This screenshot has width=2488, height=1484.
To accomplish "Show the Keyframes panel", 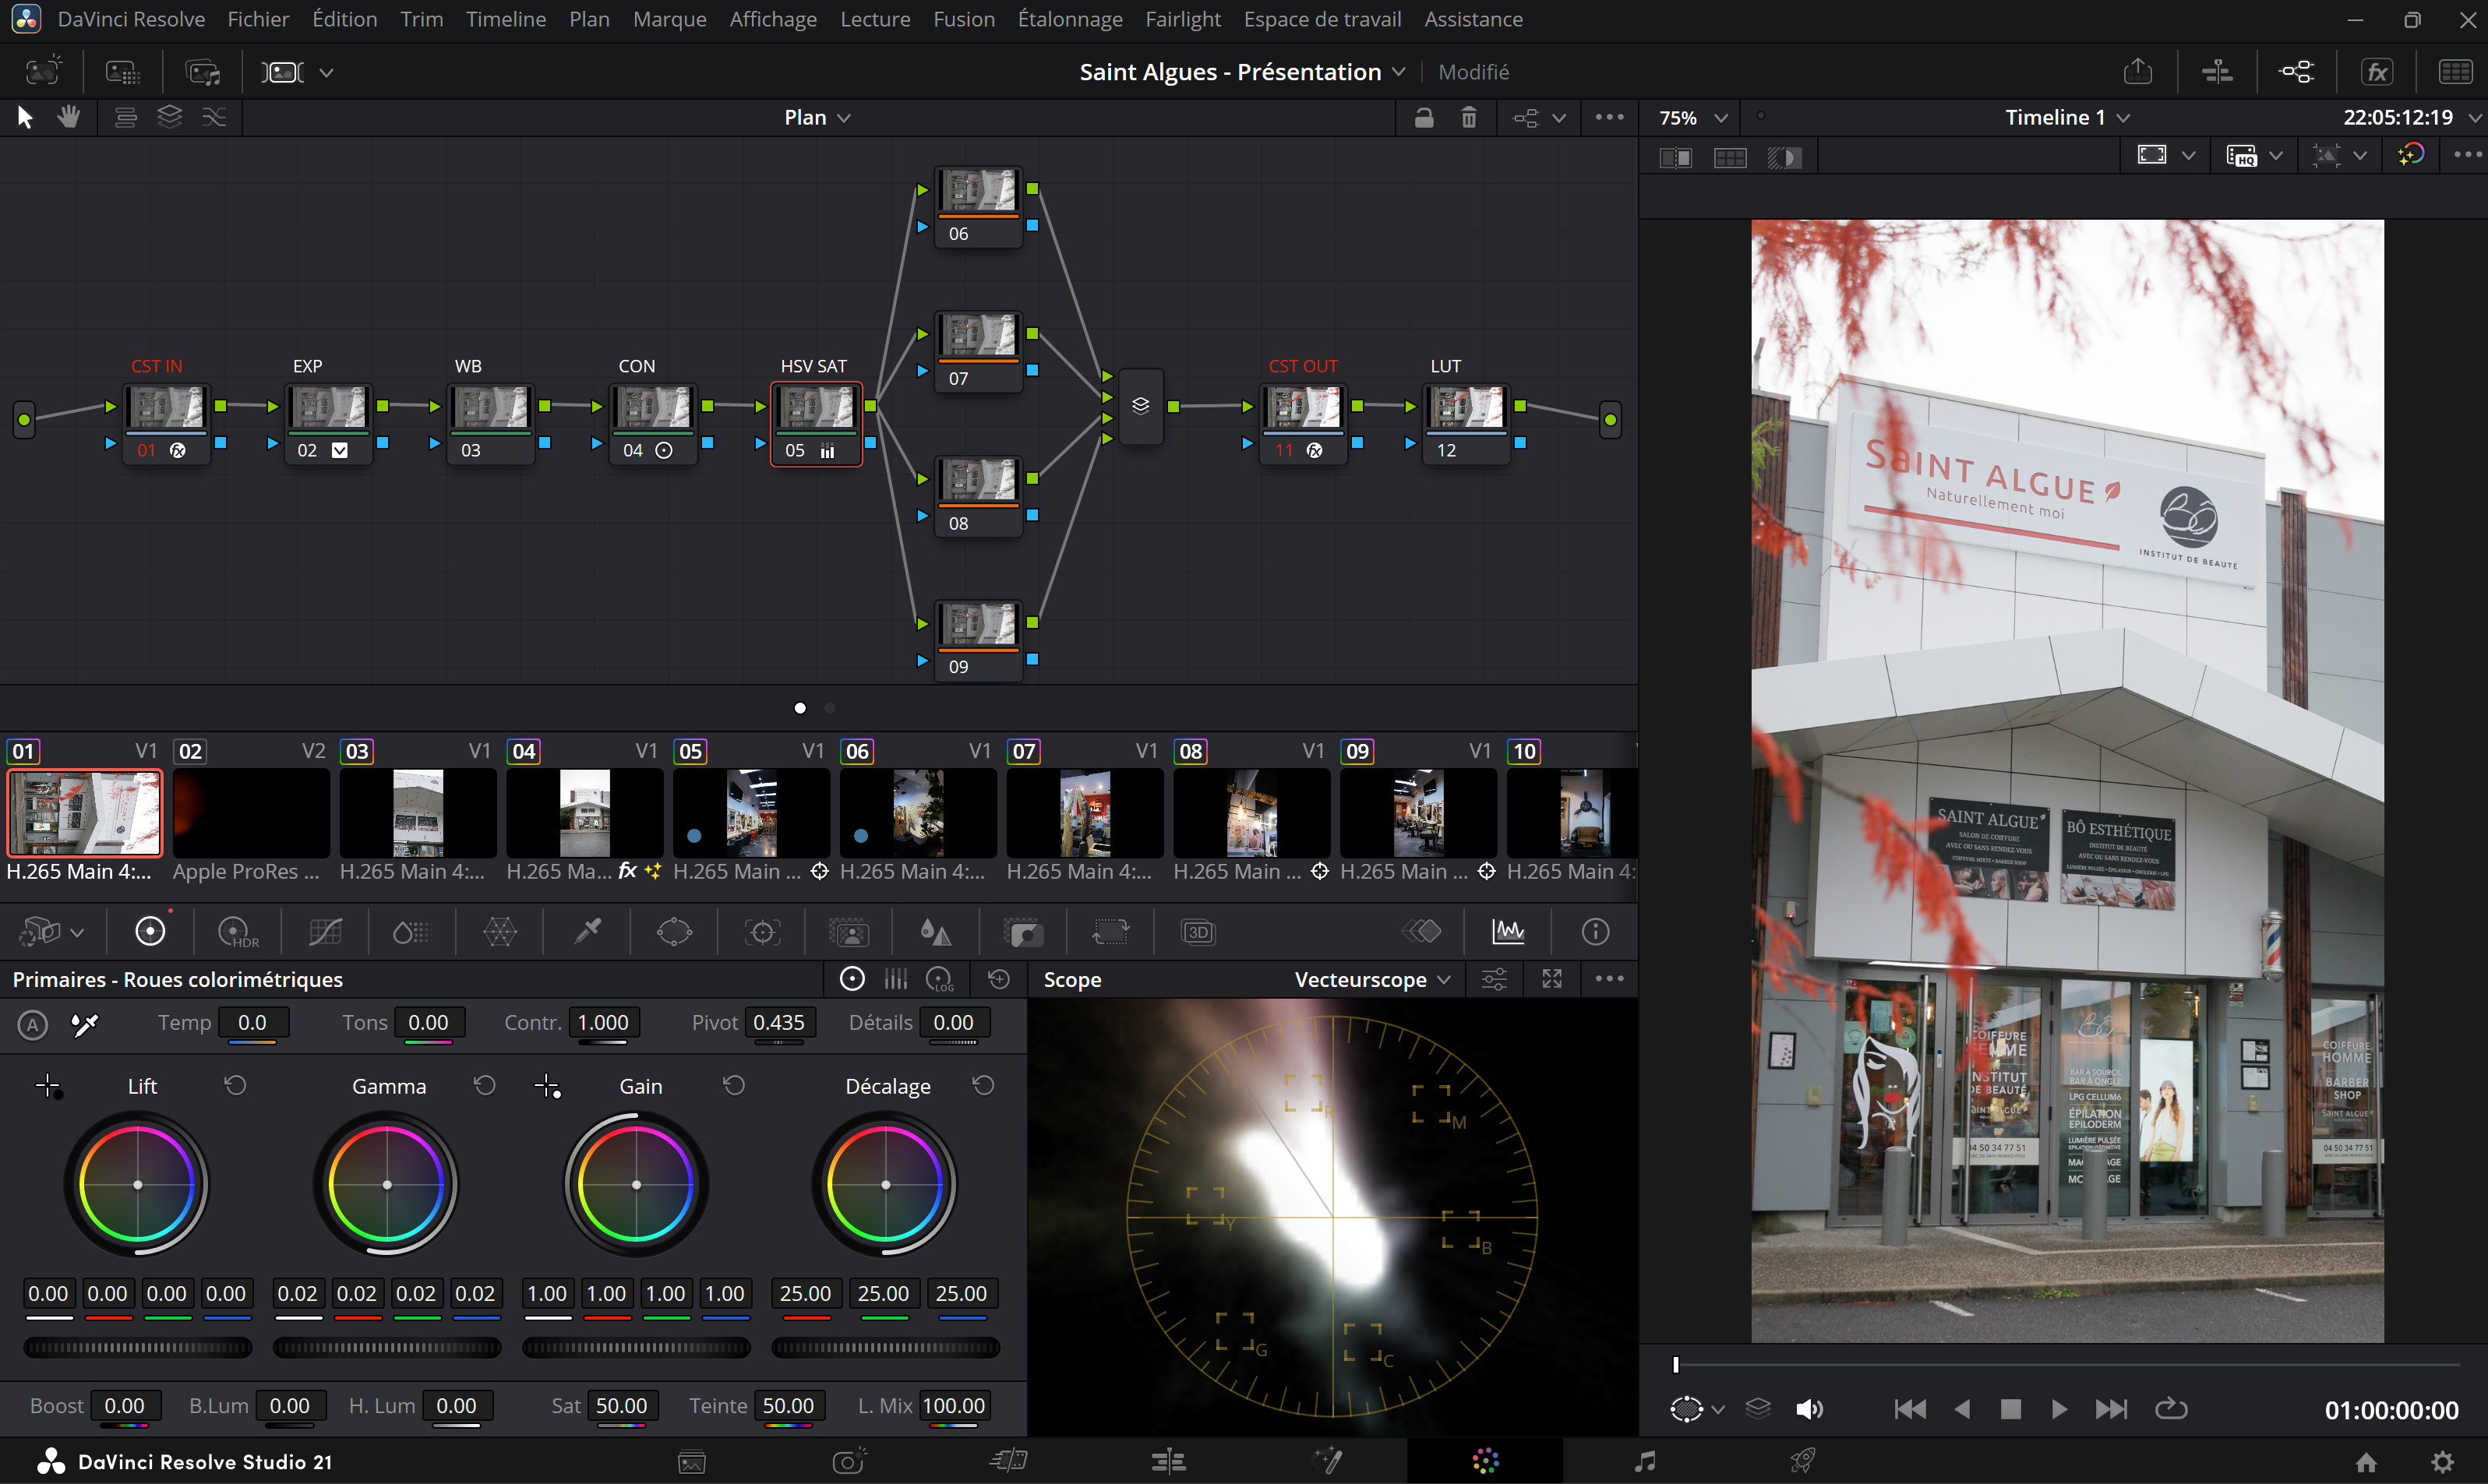I will (x=1421, y=932).
